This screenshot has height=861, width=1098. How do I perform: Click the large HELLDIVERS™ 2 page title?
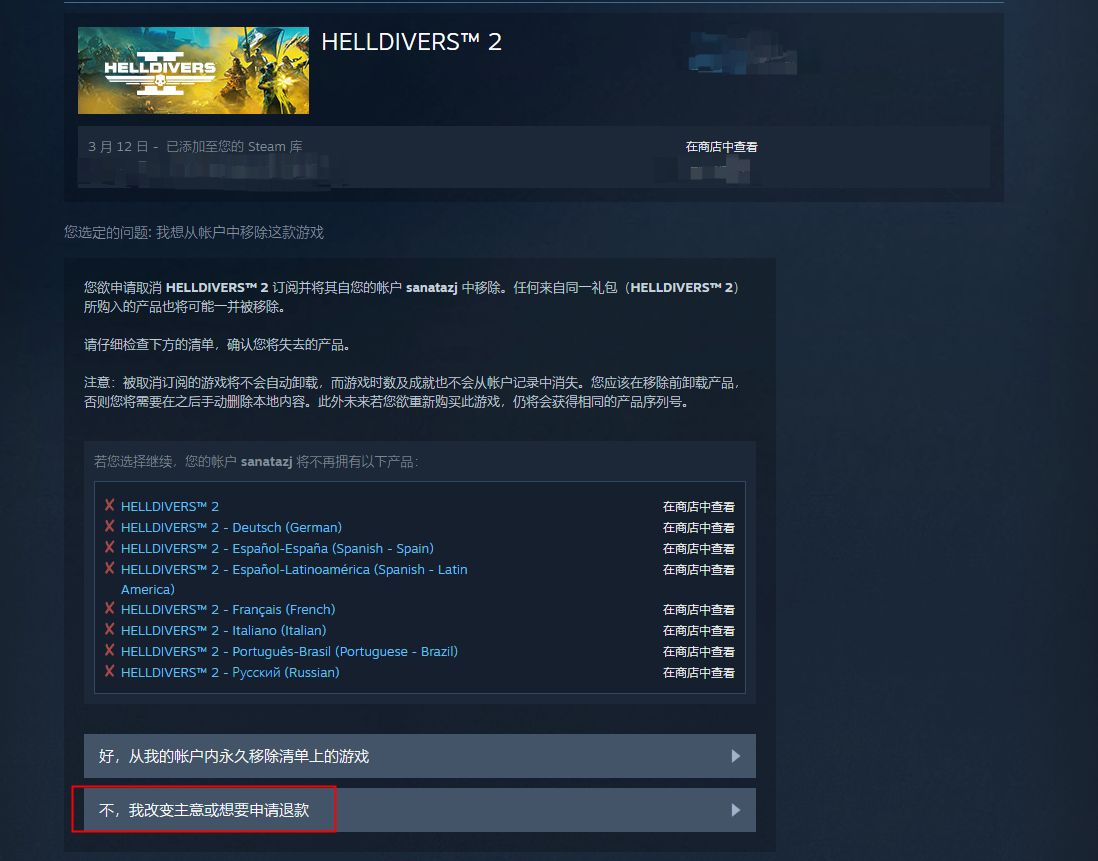(x=411, y=42)
